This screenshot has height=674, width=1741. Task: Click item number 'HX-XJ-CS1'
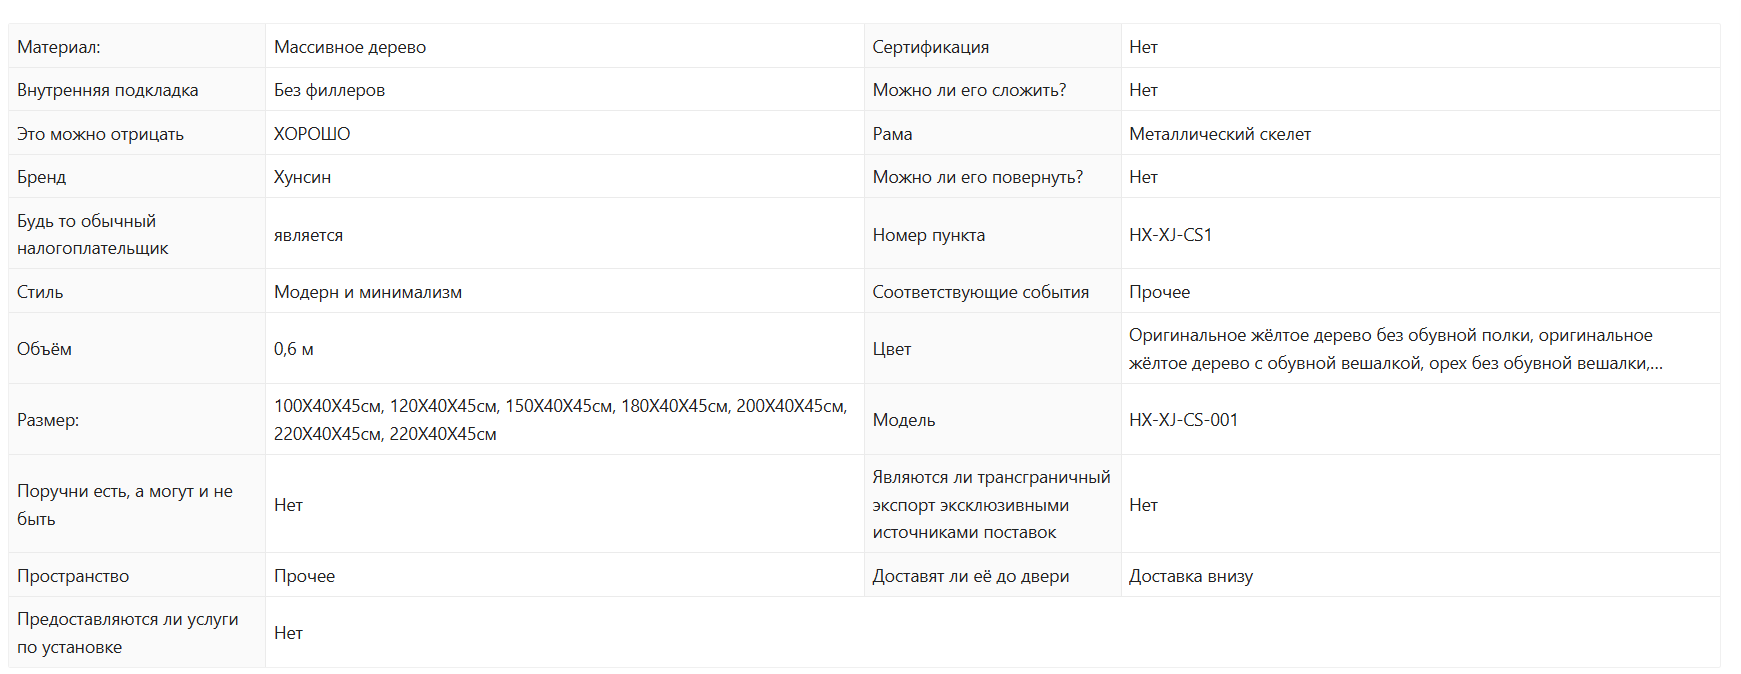(x=1170, y=235)
